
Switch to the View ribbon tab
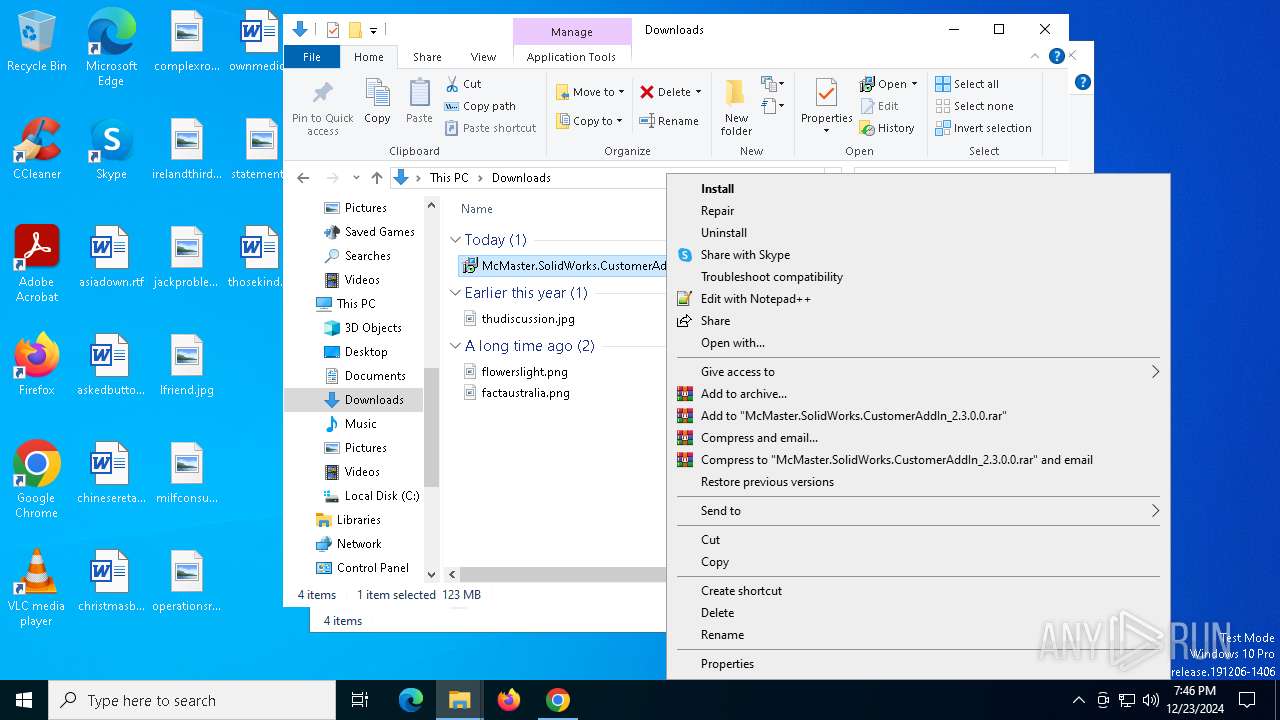pyautogui.click(x=483, y=57)
